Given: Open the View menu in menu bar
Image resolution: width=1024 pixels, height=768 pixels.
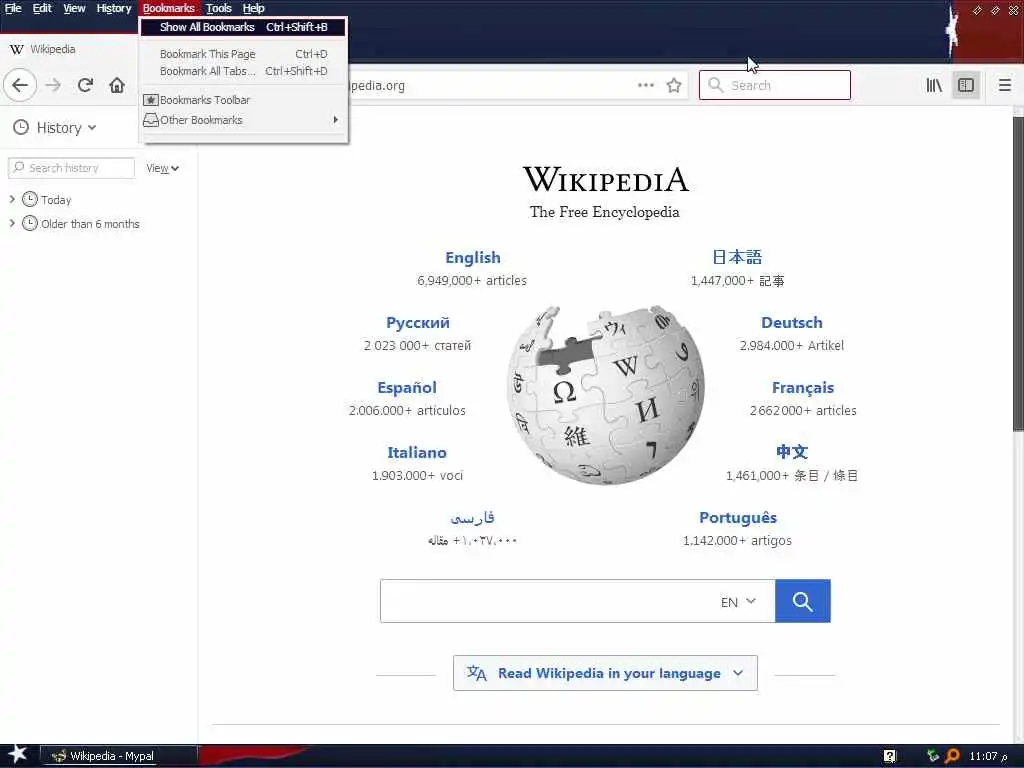Looking at the screenshot, I should pos(74,8).
